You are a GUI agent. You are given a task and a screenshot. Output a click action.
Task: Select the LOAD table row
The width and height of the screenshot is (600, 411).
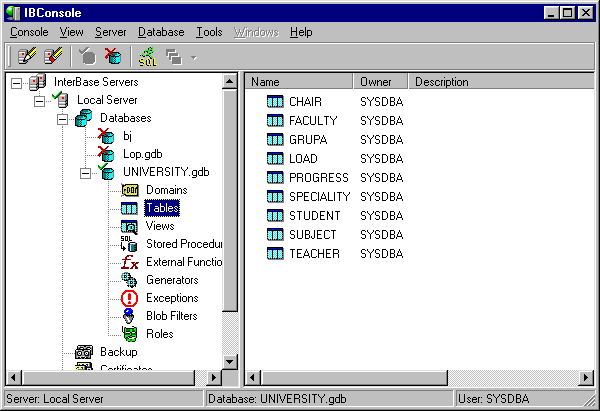pos(335,159)
